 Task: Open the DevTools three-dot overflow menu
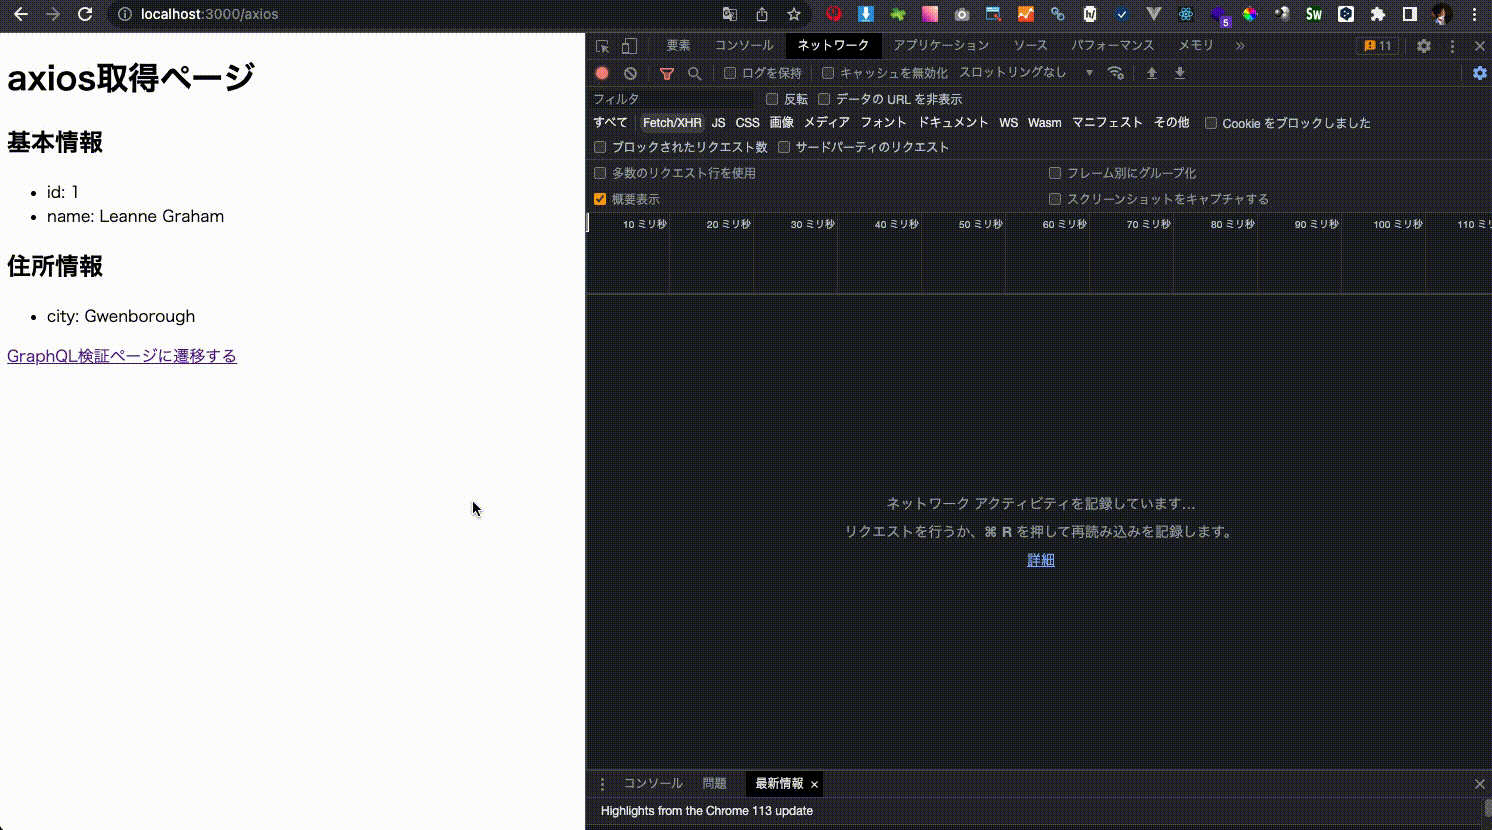1453,45
